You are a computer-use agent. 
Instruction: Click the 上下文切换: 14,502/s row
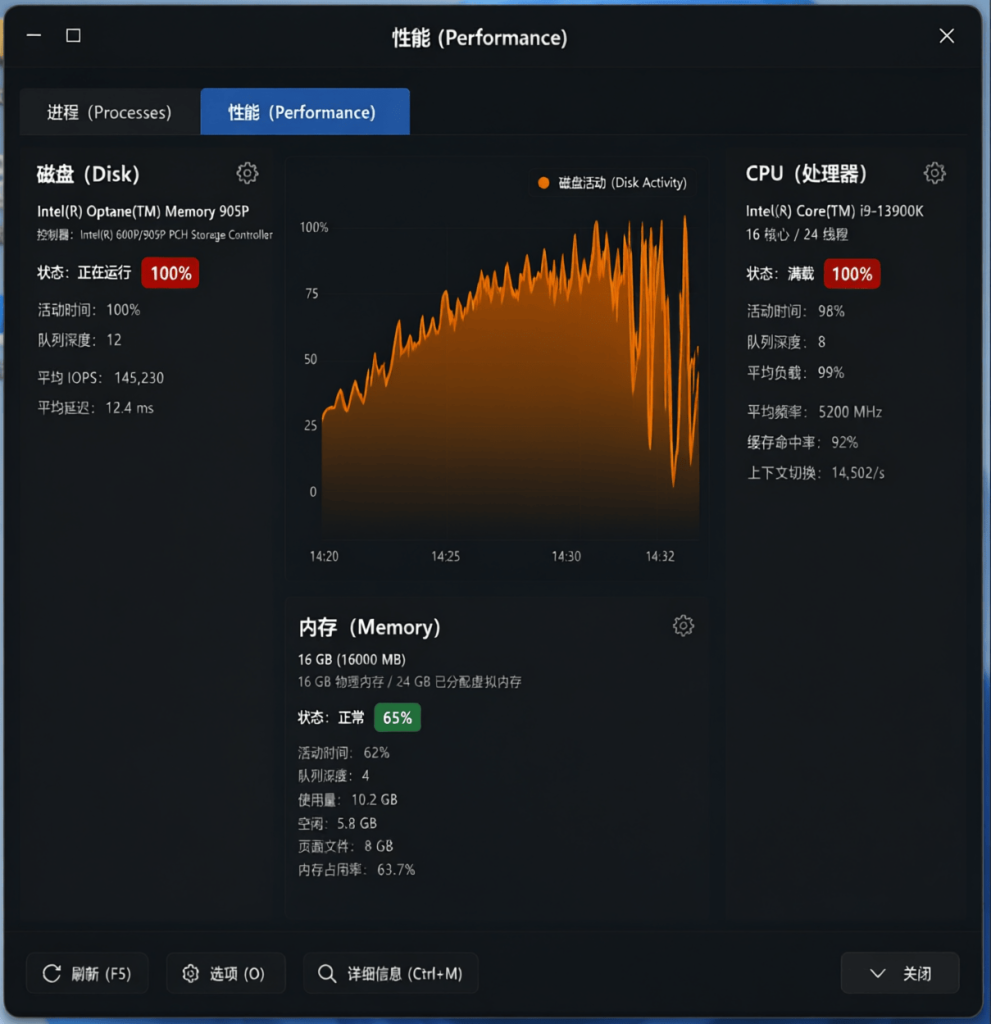coord(815,473)
